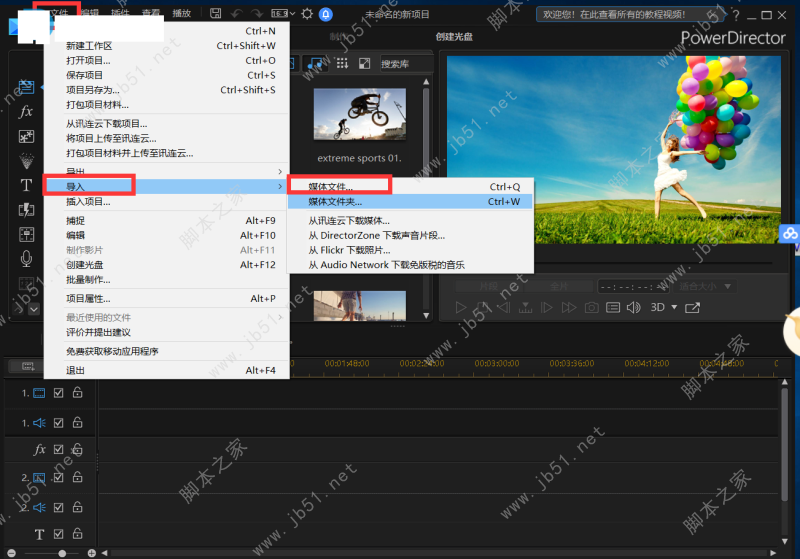Open the particle room icon

(x=26, y=161)
